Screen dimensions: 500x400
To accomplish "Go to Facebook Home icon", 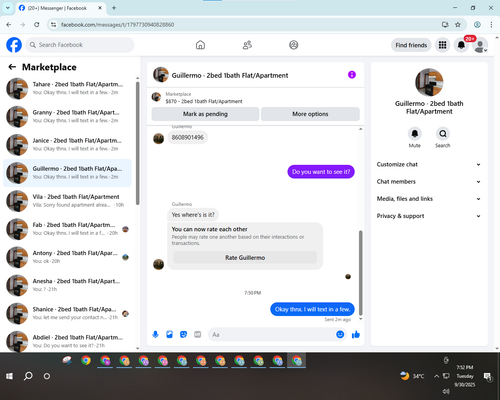I will coord(200,45).
